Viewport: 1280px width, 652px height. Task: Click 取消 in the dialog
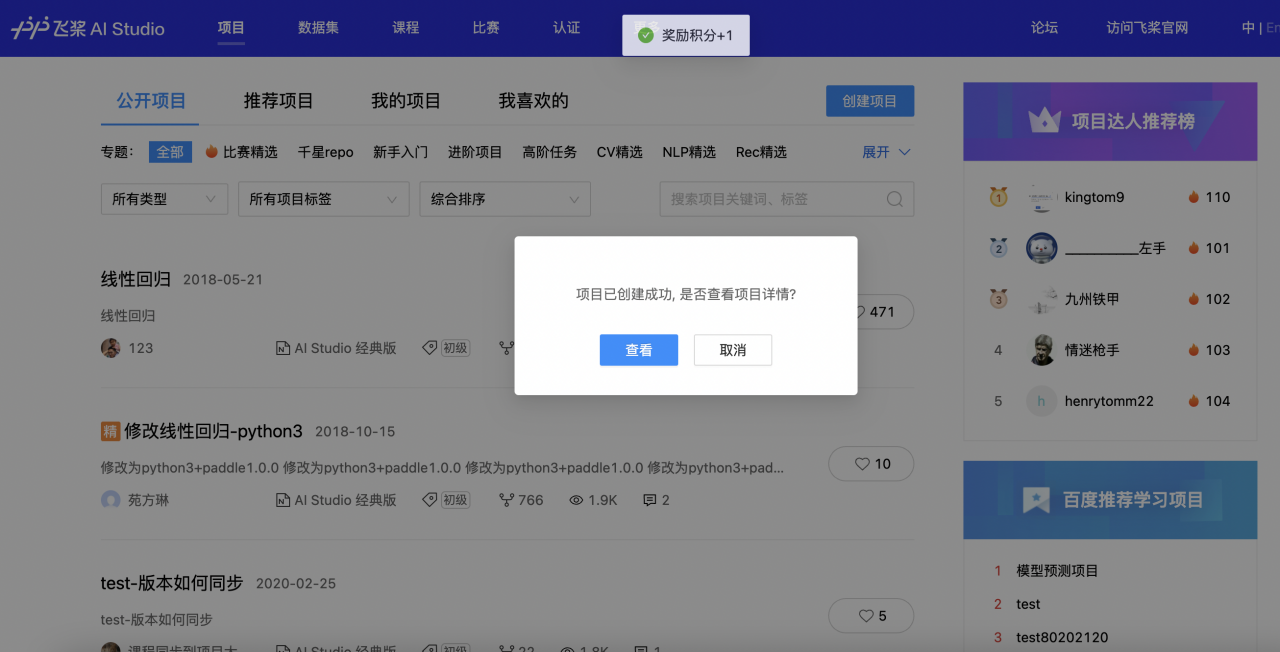tap(733, 350)
